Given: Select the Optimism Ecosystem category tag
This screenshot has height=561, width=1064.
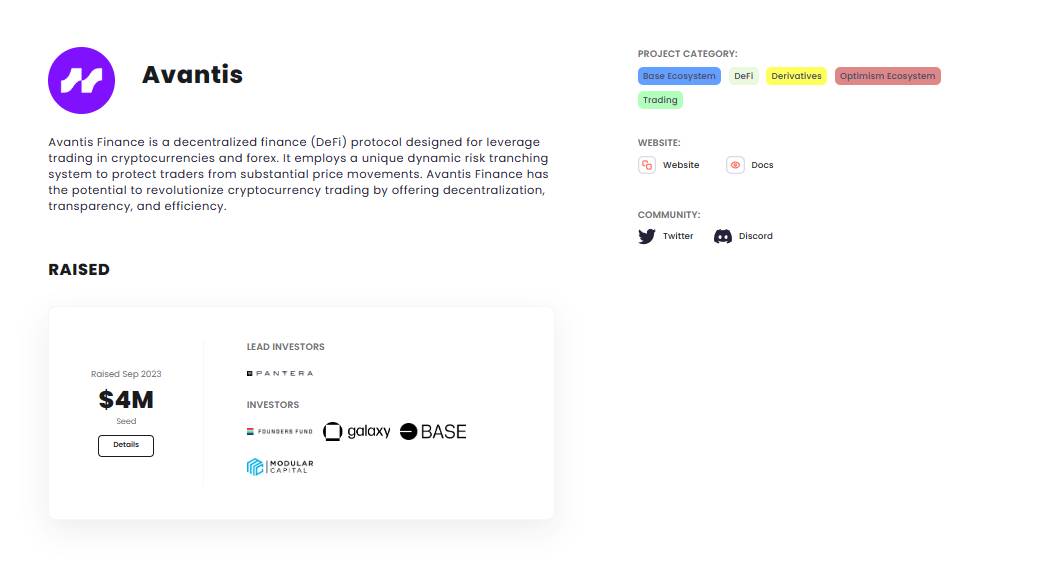Looking at the screenshot, I should click(888, 76).
